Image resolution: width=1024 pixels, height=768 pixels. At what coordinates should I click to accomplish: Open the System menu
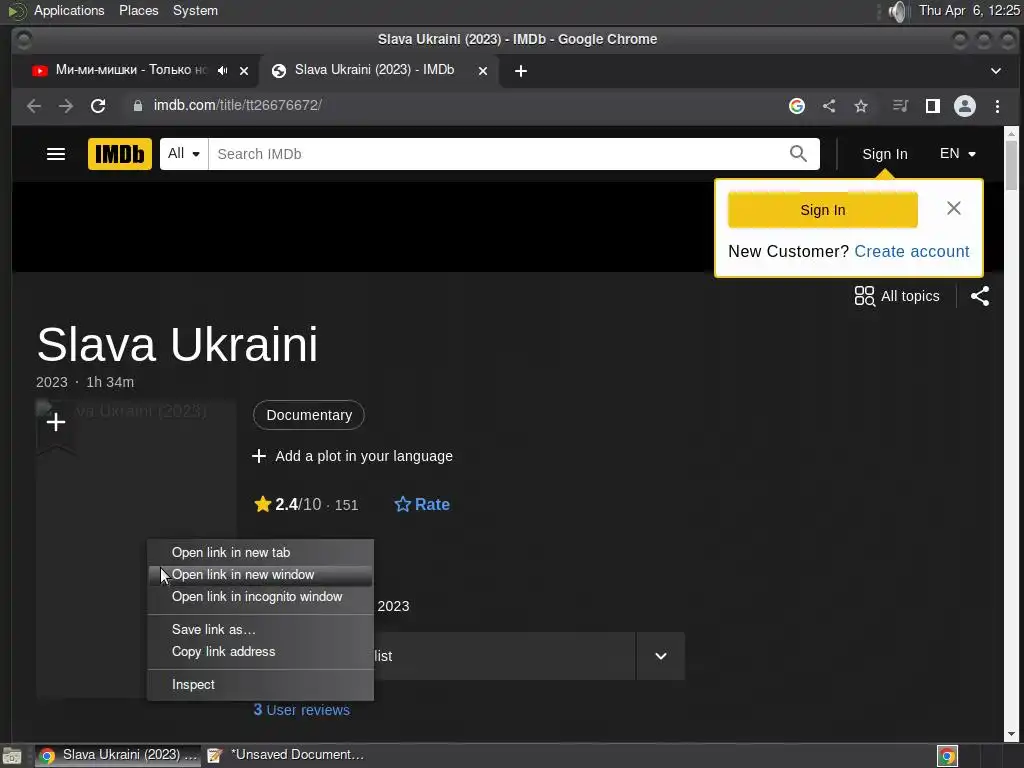(x=195, y=10)
